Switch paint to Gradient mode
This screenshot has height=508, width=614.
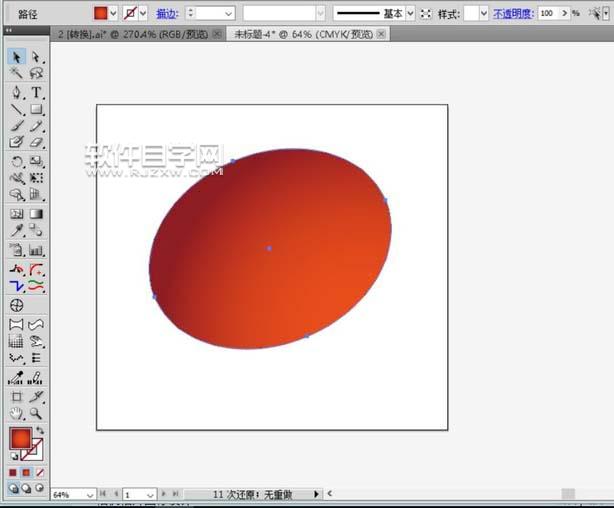point(27,472)
